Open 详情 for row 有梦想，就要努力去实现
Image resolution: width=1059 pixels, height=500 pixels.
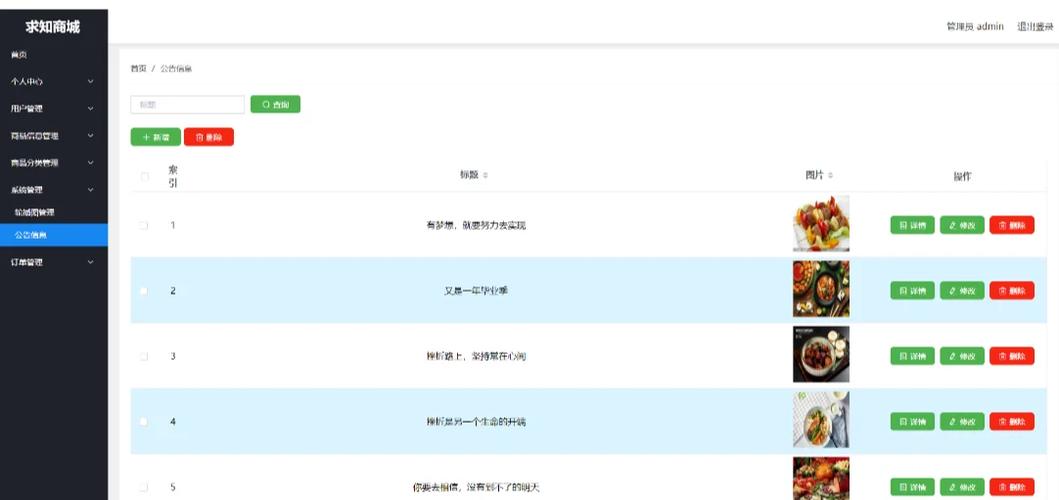[x=912, y=225]
